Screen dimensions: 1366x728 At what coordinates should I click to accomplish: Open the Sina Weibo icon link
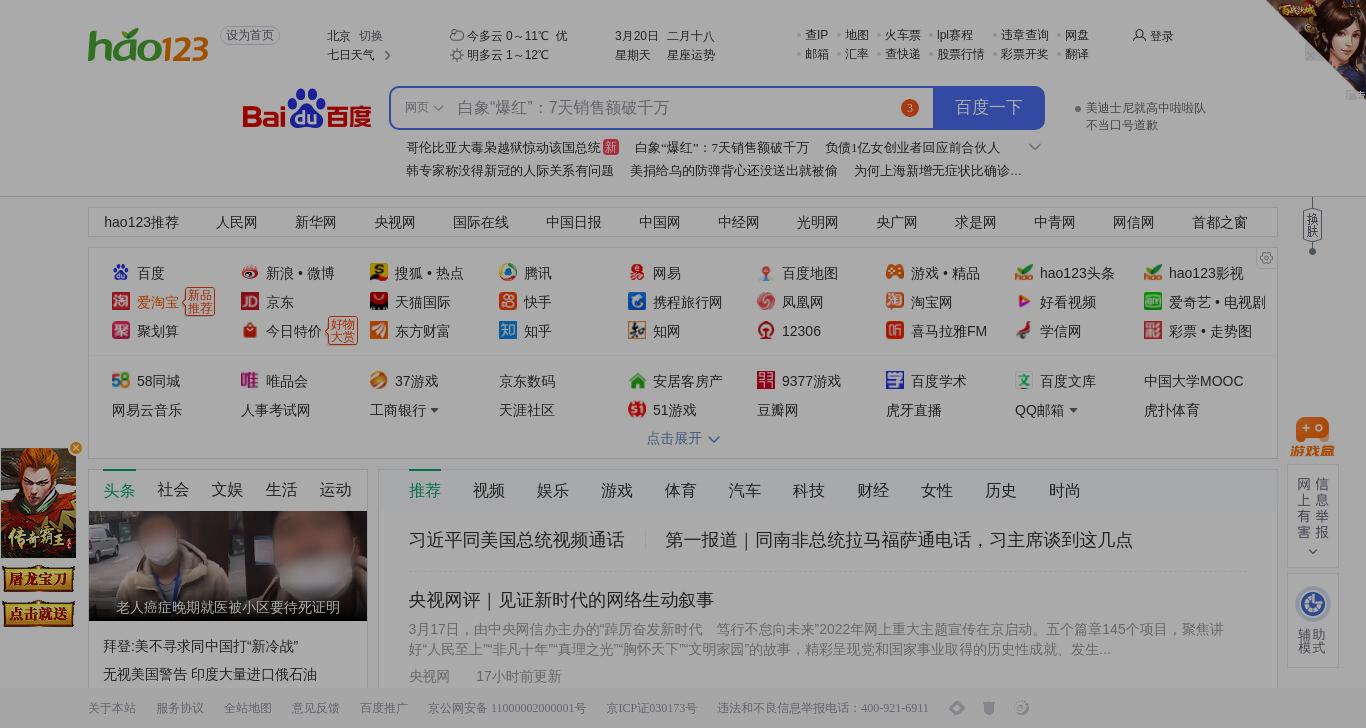(250, 273)
